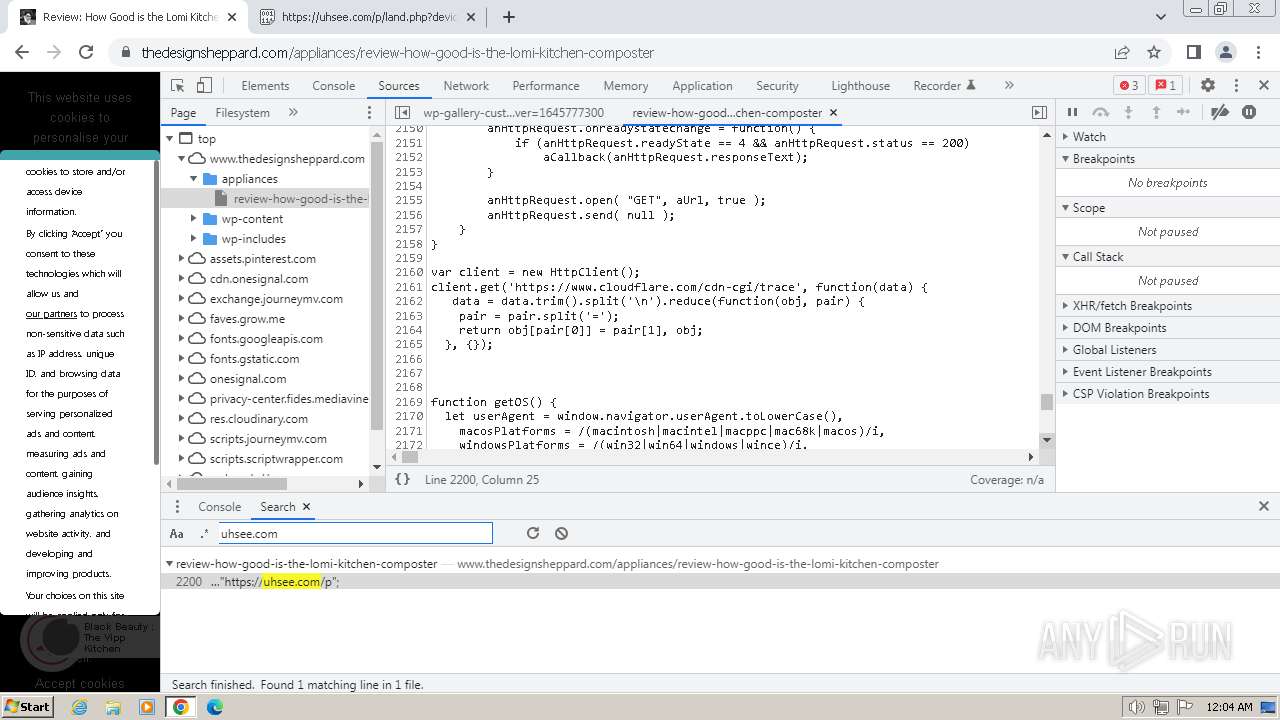Share this page icon in the address bar
Image resolution: width=1280 pixels, height=720 pixels.
coord(1122,53)
